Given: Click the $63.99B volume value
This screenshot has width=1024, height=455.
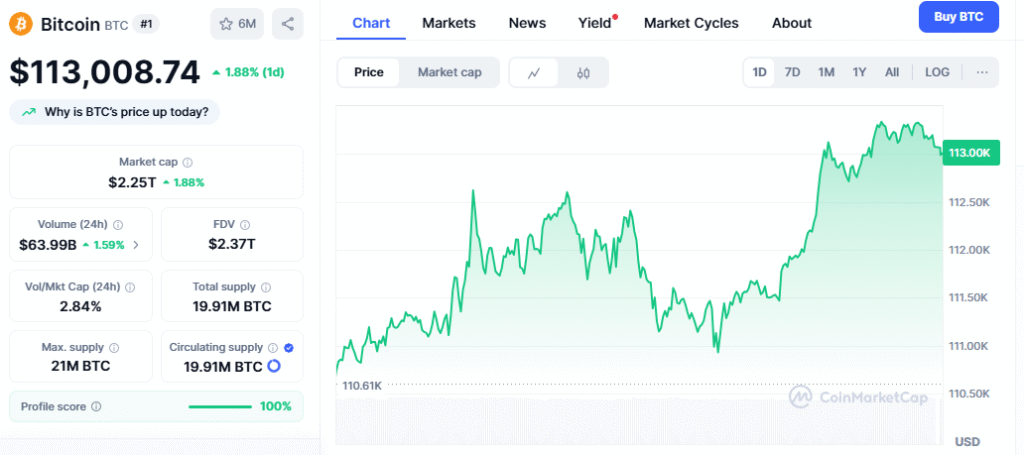Looking at the screenshot, I should point(48,245).
